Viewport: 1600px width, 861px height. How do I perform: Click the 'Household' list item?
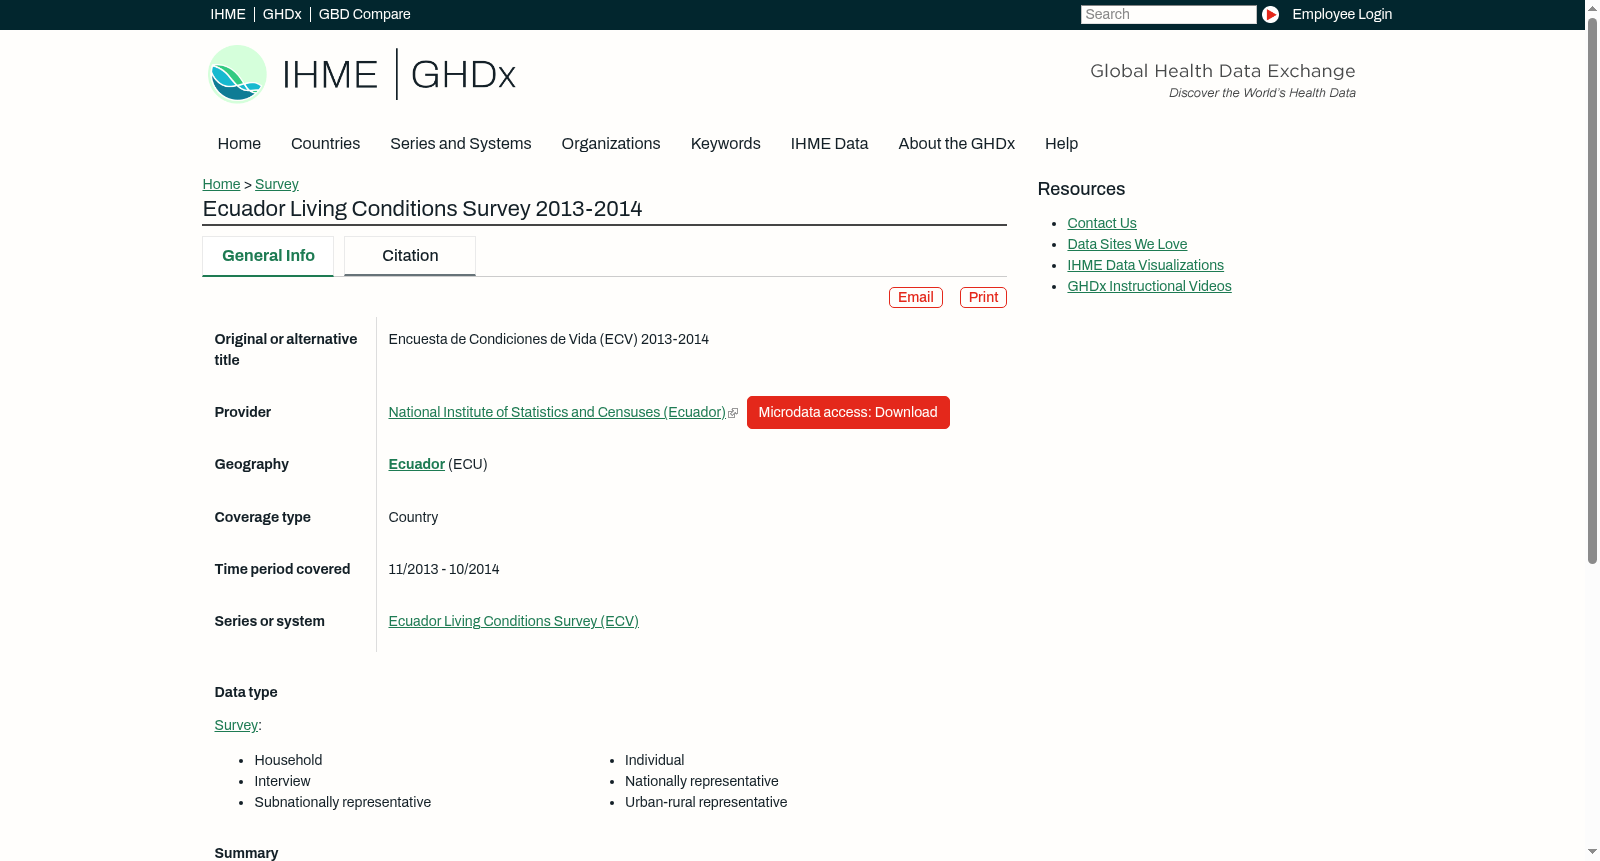(288, 761)
